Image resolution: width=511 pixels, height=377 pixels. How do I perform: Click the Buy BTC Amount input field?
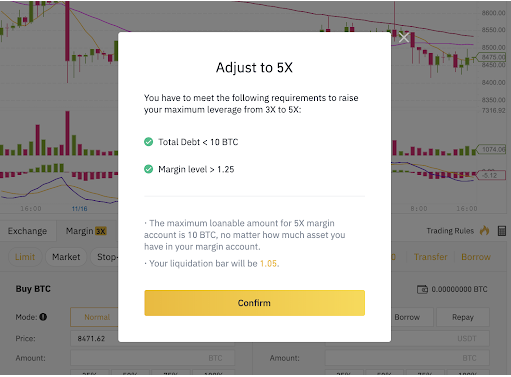[x=152, y=358]
